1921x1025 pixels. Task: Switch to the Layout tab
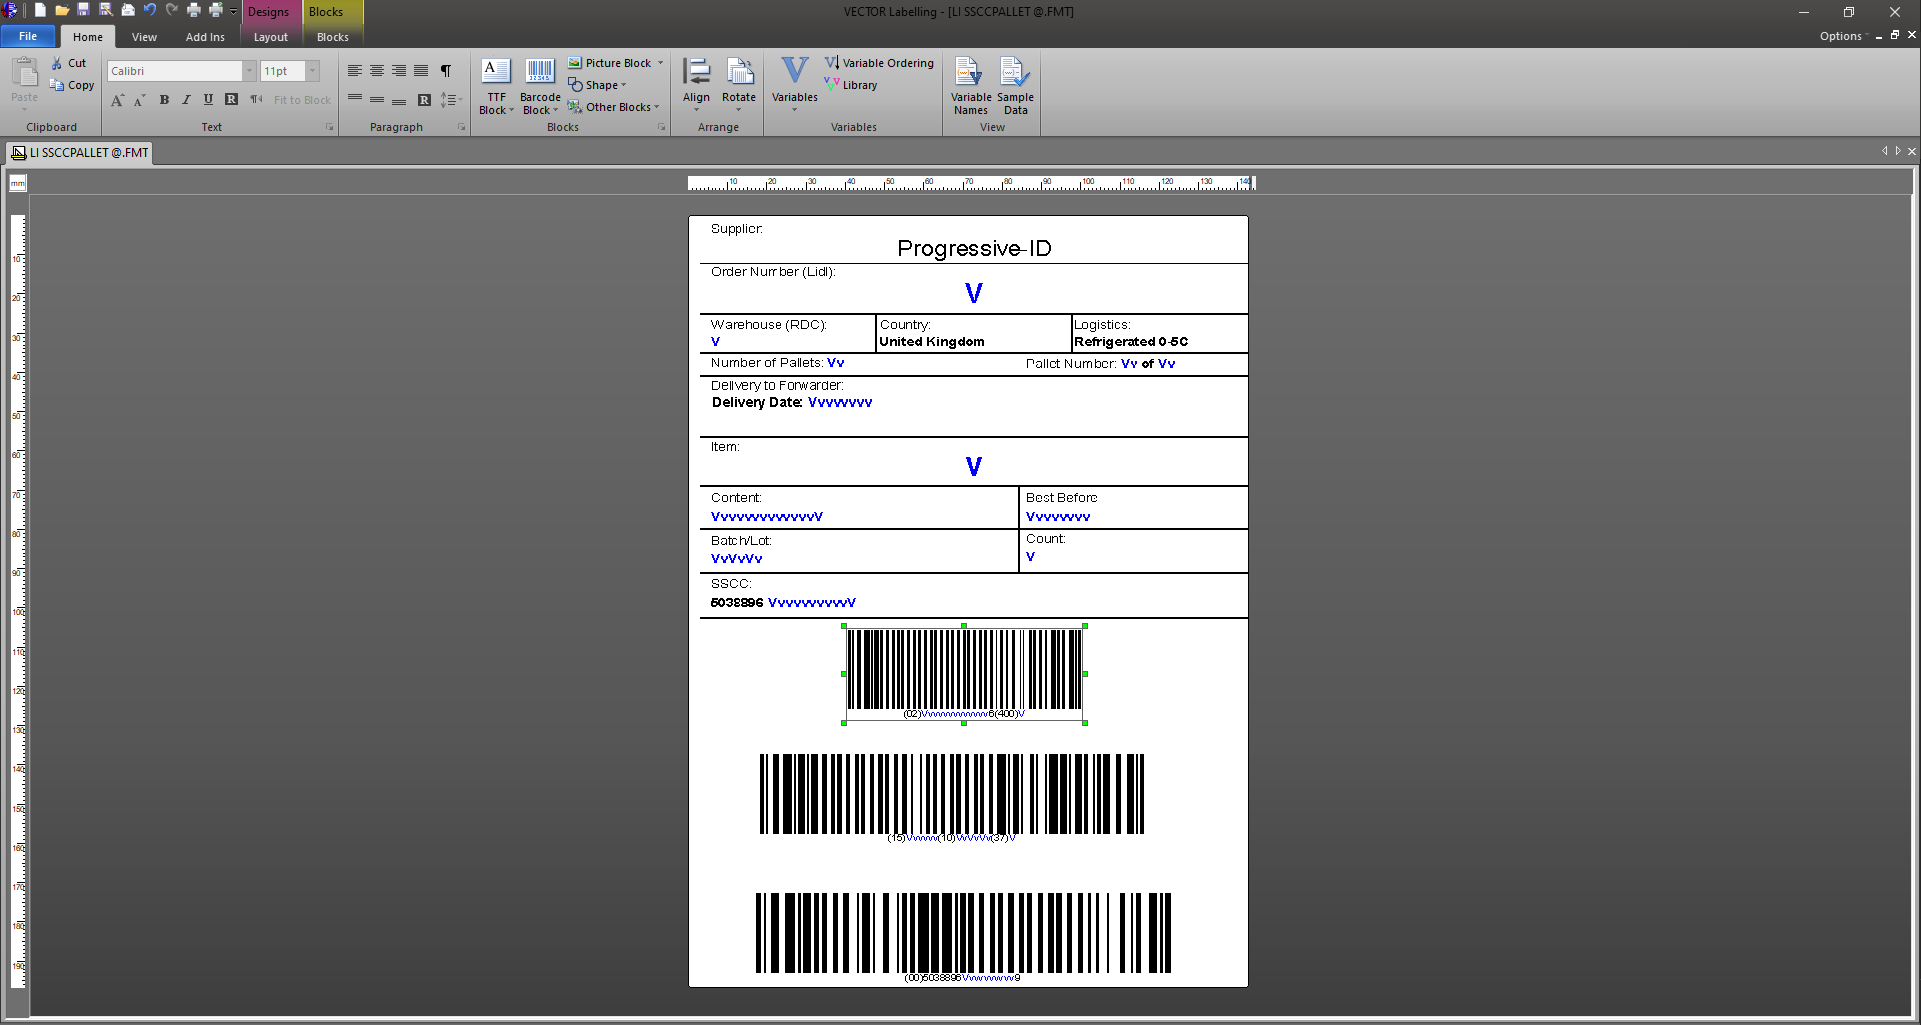[270, 37]
